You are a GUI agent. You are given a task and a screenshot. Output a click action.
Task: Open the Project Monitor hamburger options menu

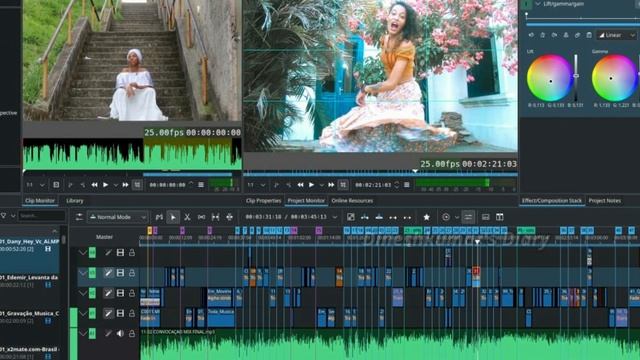point(407,185)
